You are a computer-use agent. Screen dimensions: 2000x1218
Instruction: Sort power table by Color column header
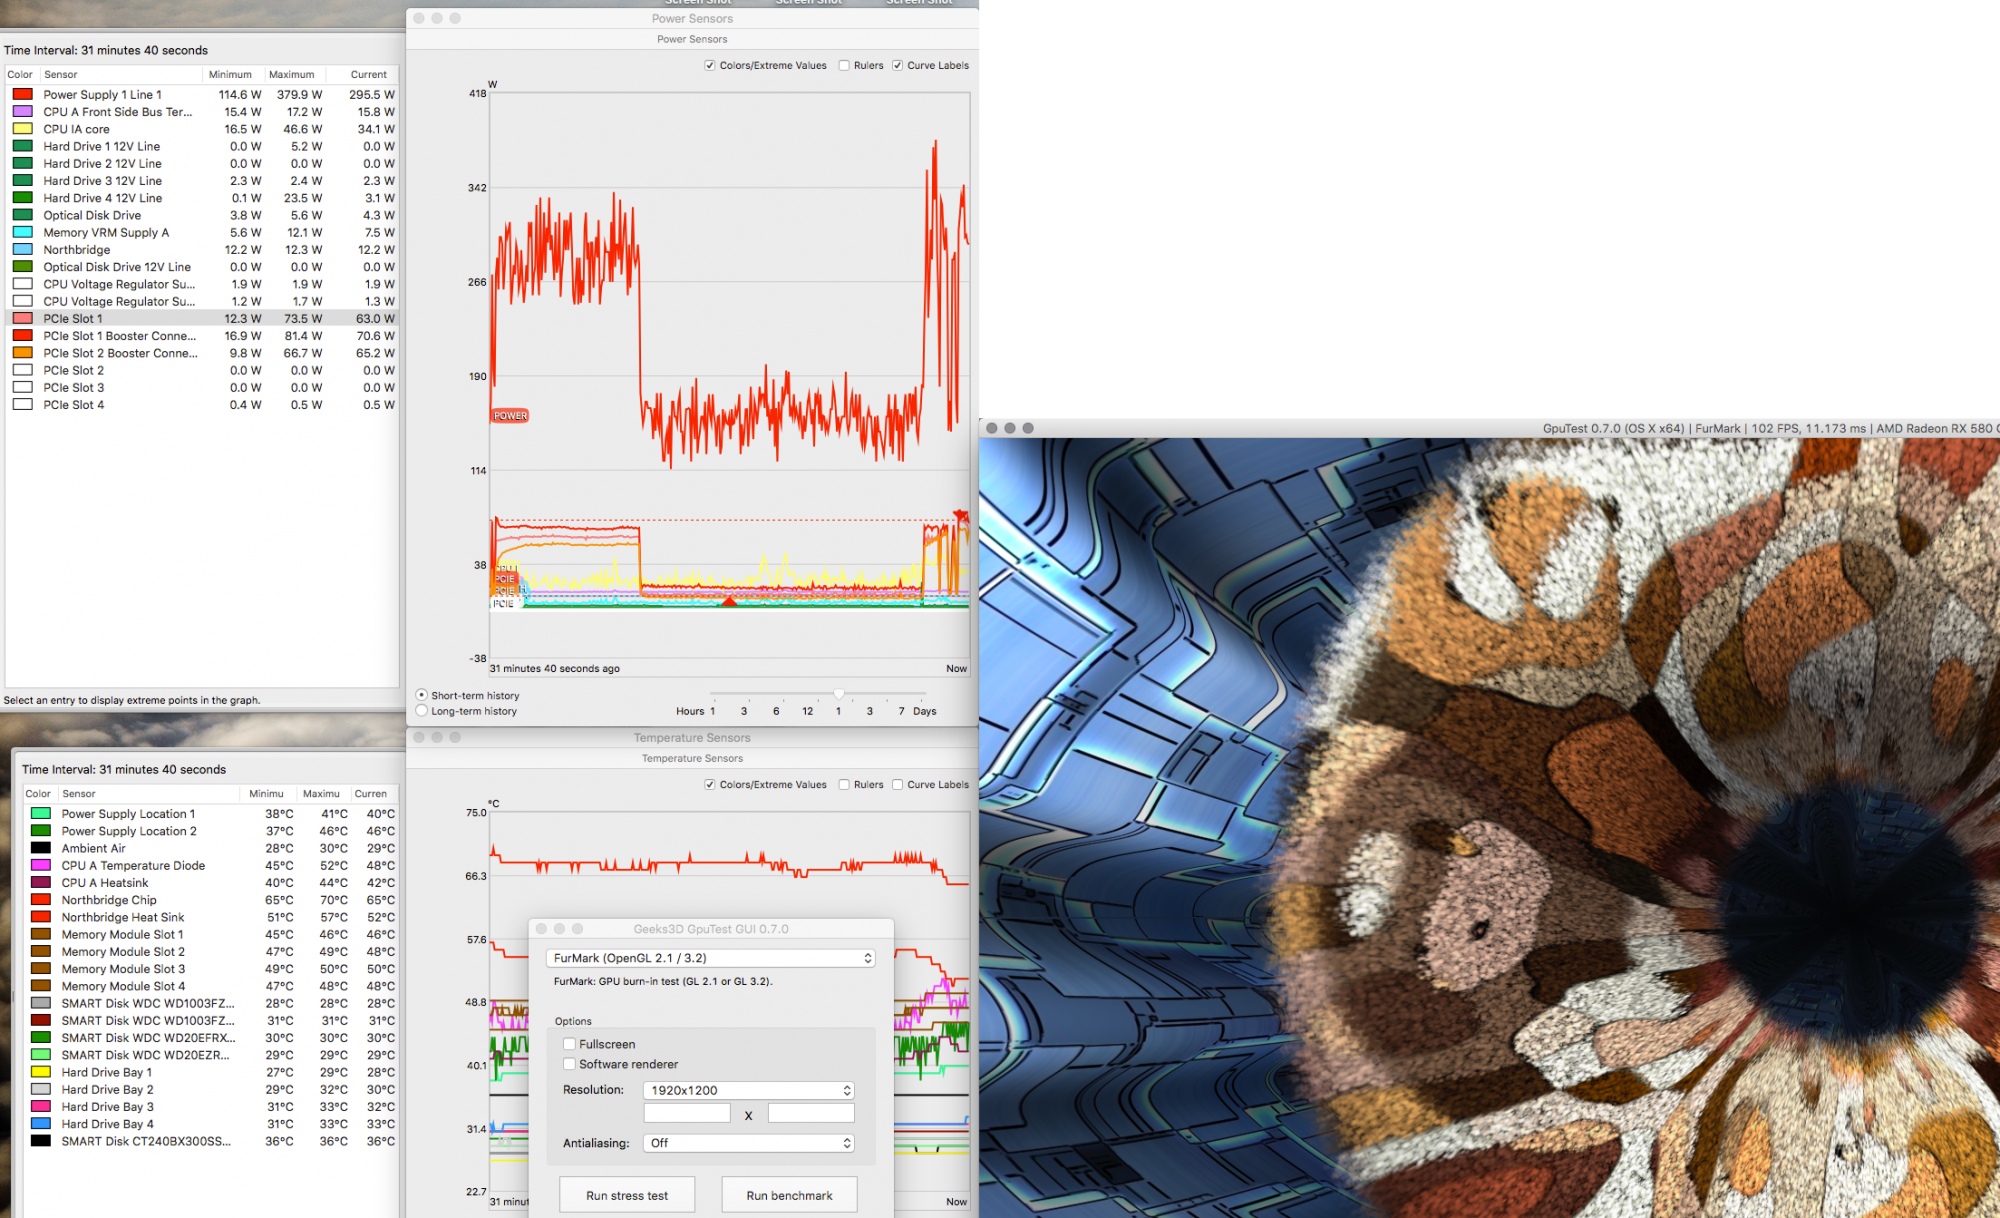point(21,75)
